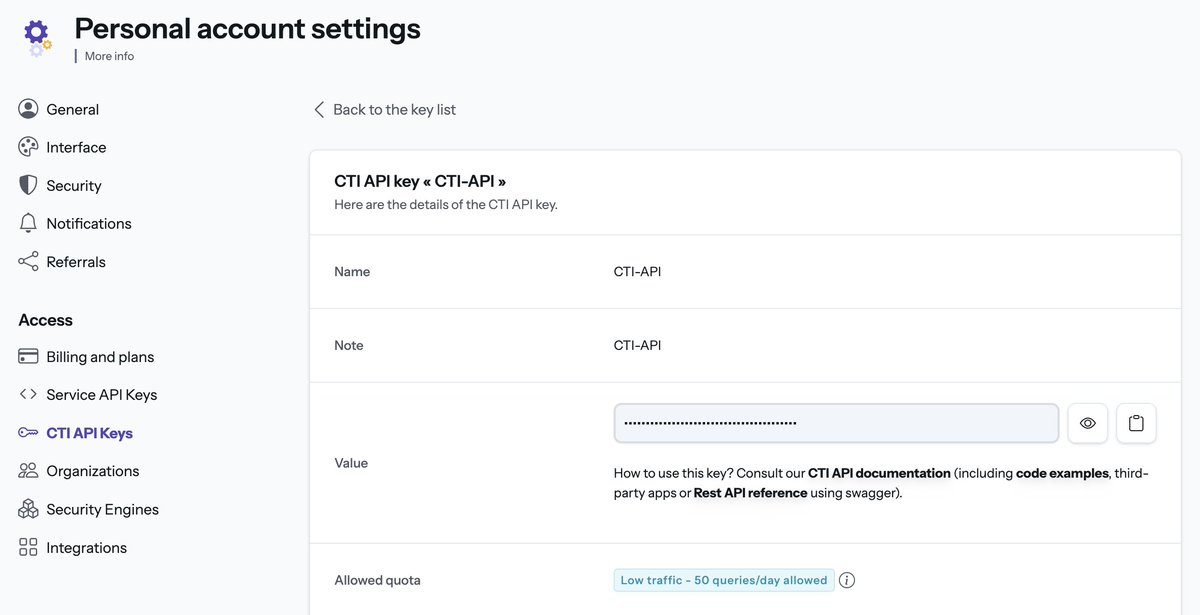Copy key value with clipboard button
This screenshot has height=615, width=1200.
[1136, 423]
